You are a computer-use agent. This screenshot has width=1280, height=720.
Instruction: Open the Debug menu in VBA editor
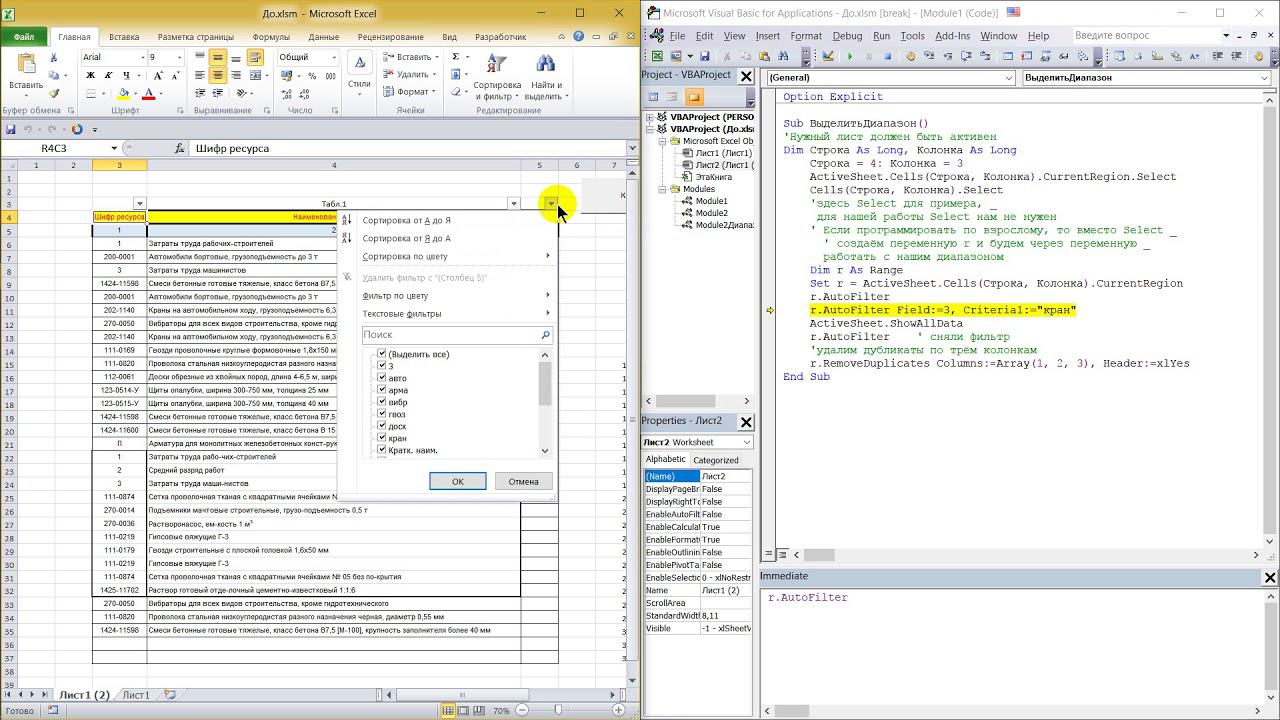click(x=846, y=36)
